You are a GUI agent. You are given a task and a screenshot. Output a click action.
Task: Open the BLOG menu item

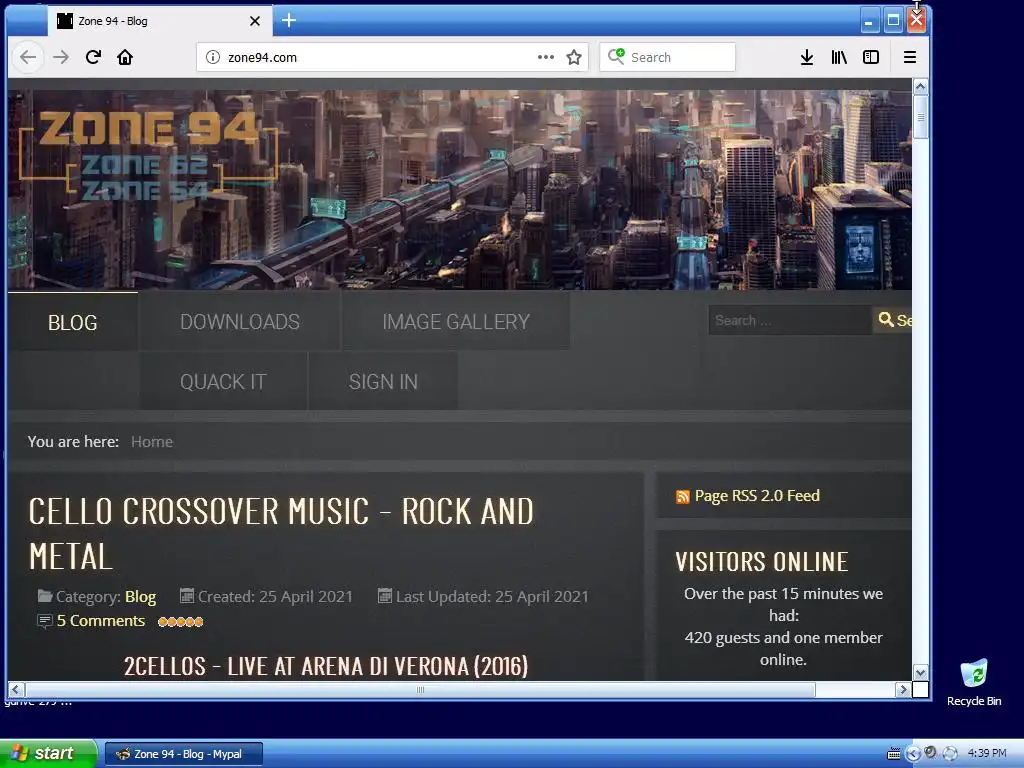72,323
